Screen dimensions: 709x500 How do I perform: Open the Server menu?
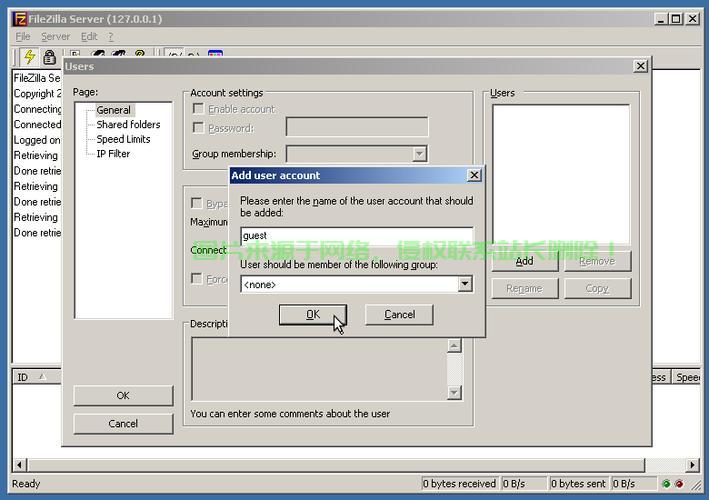[x=56, y=37]
